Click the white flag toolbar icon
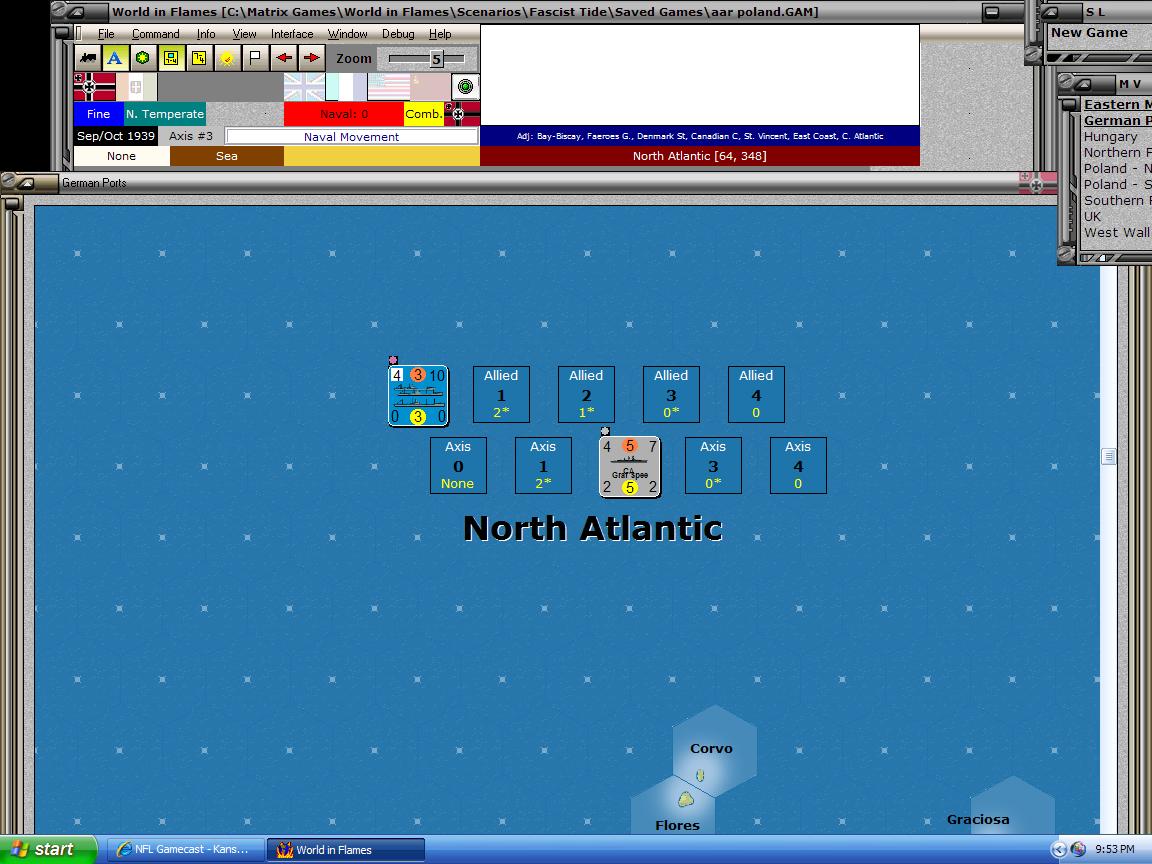Screen dimensions: 1152x864 (255, 58)
